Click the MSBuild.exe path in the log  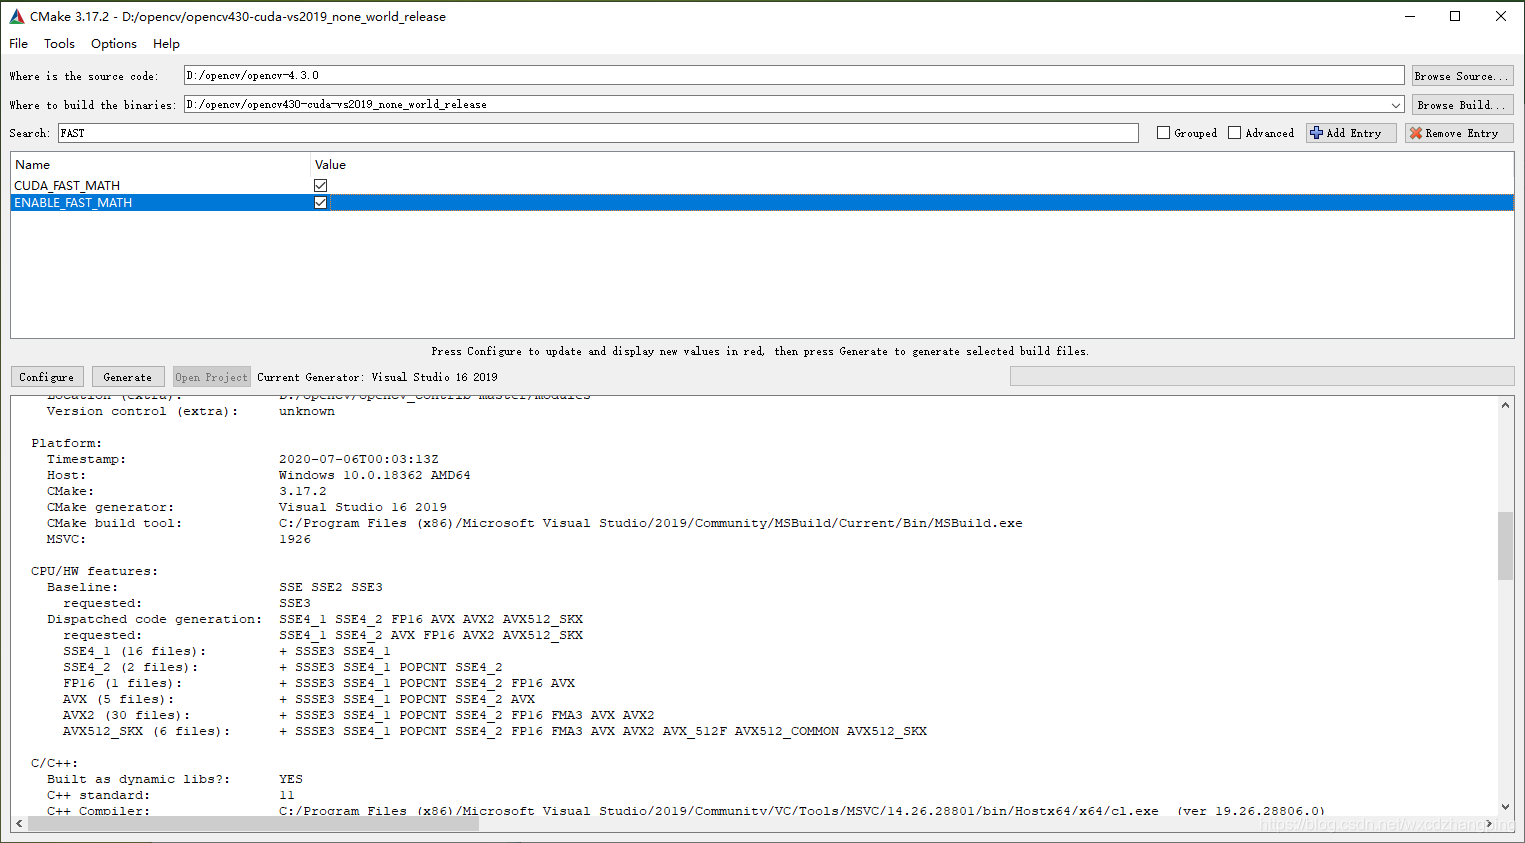click(x=650, y=523)
